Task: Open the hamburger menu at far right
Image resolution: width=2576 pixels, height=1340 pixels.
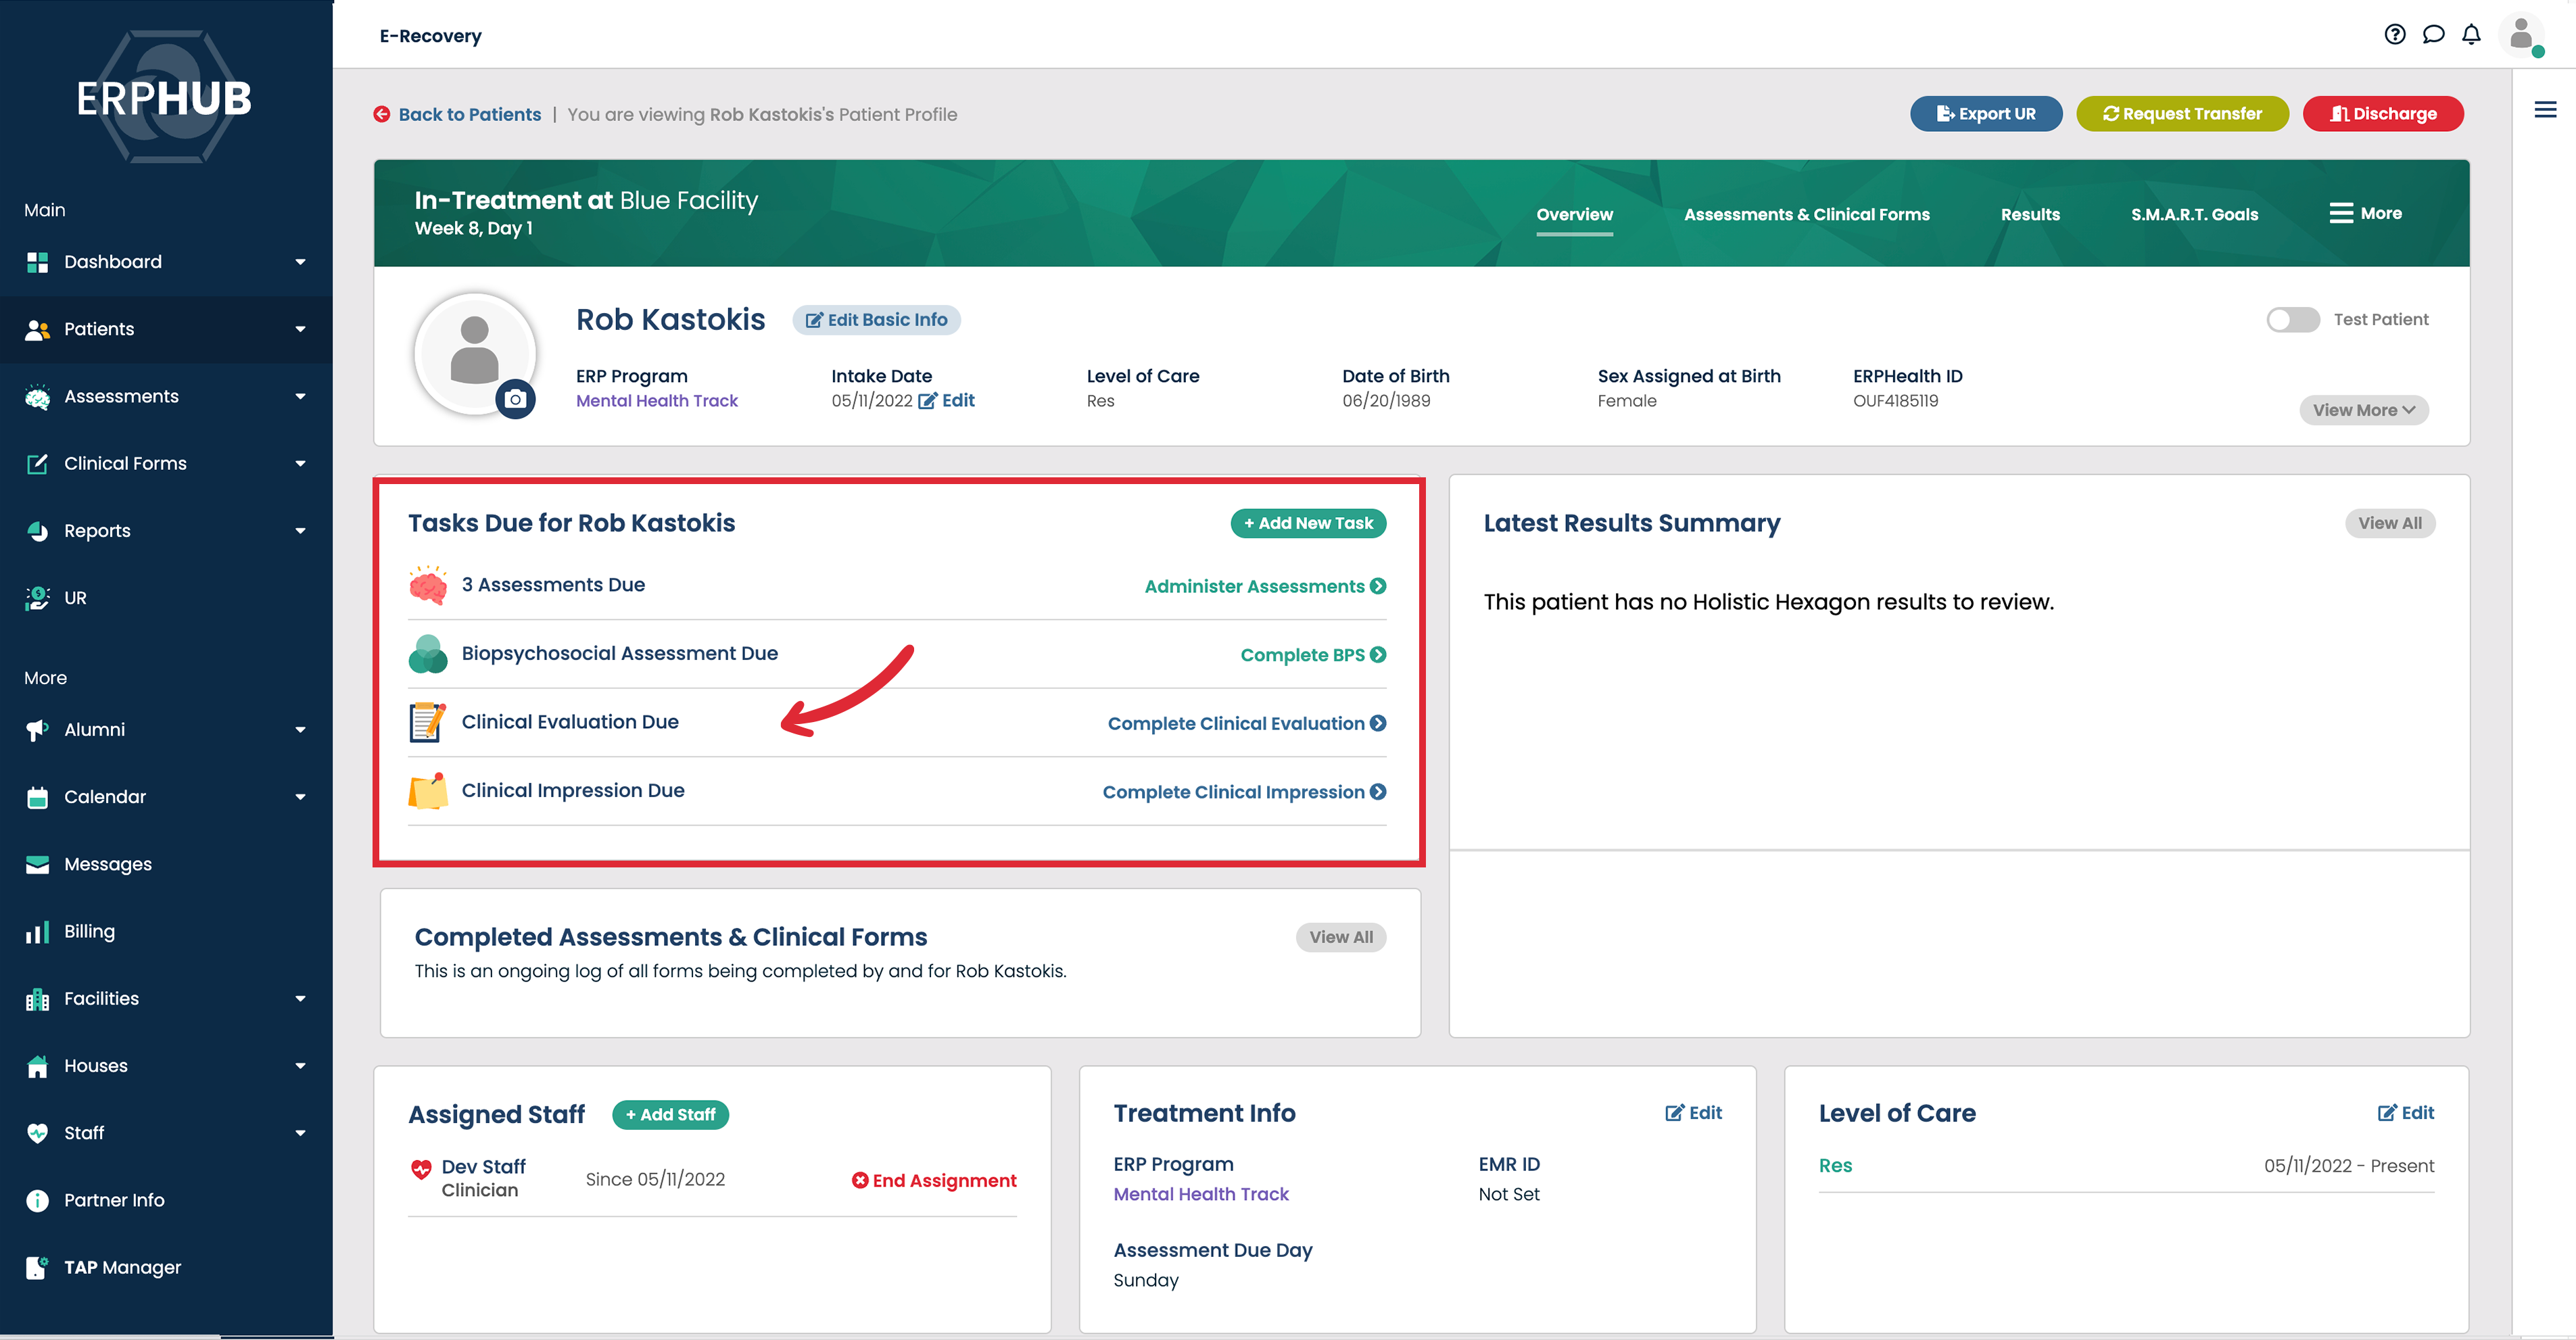Action: click(x=2545, y=110)
